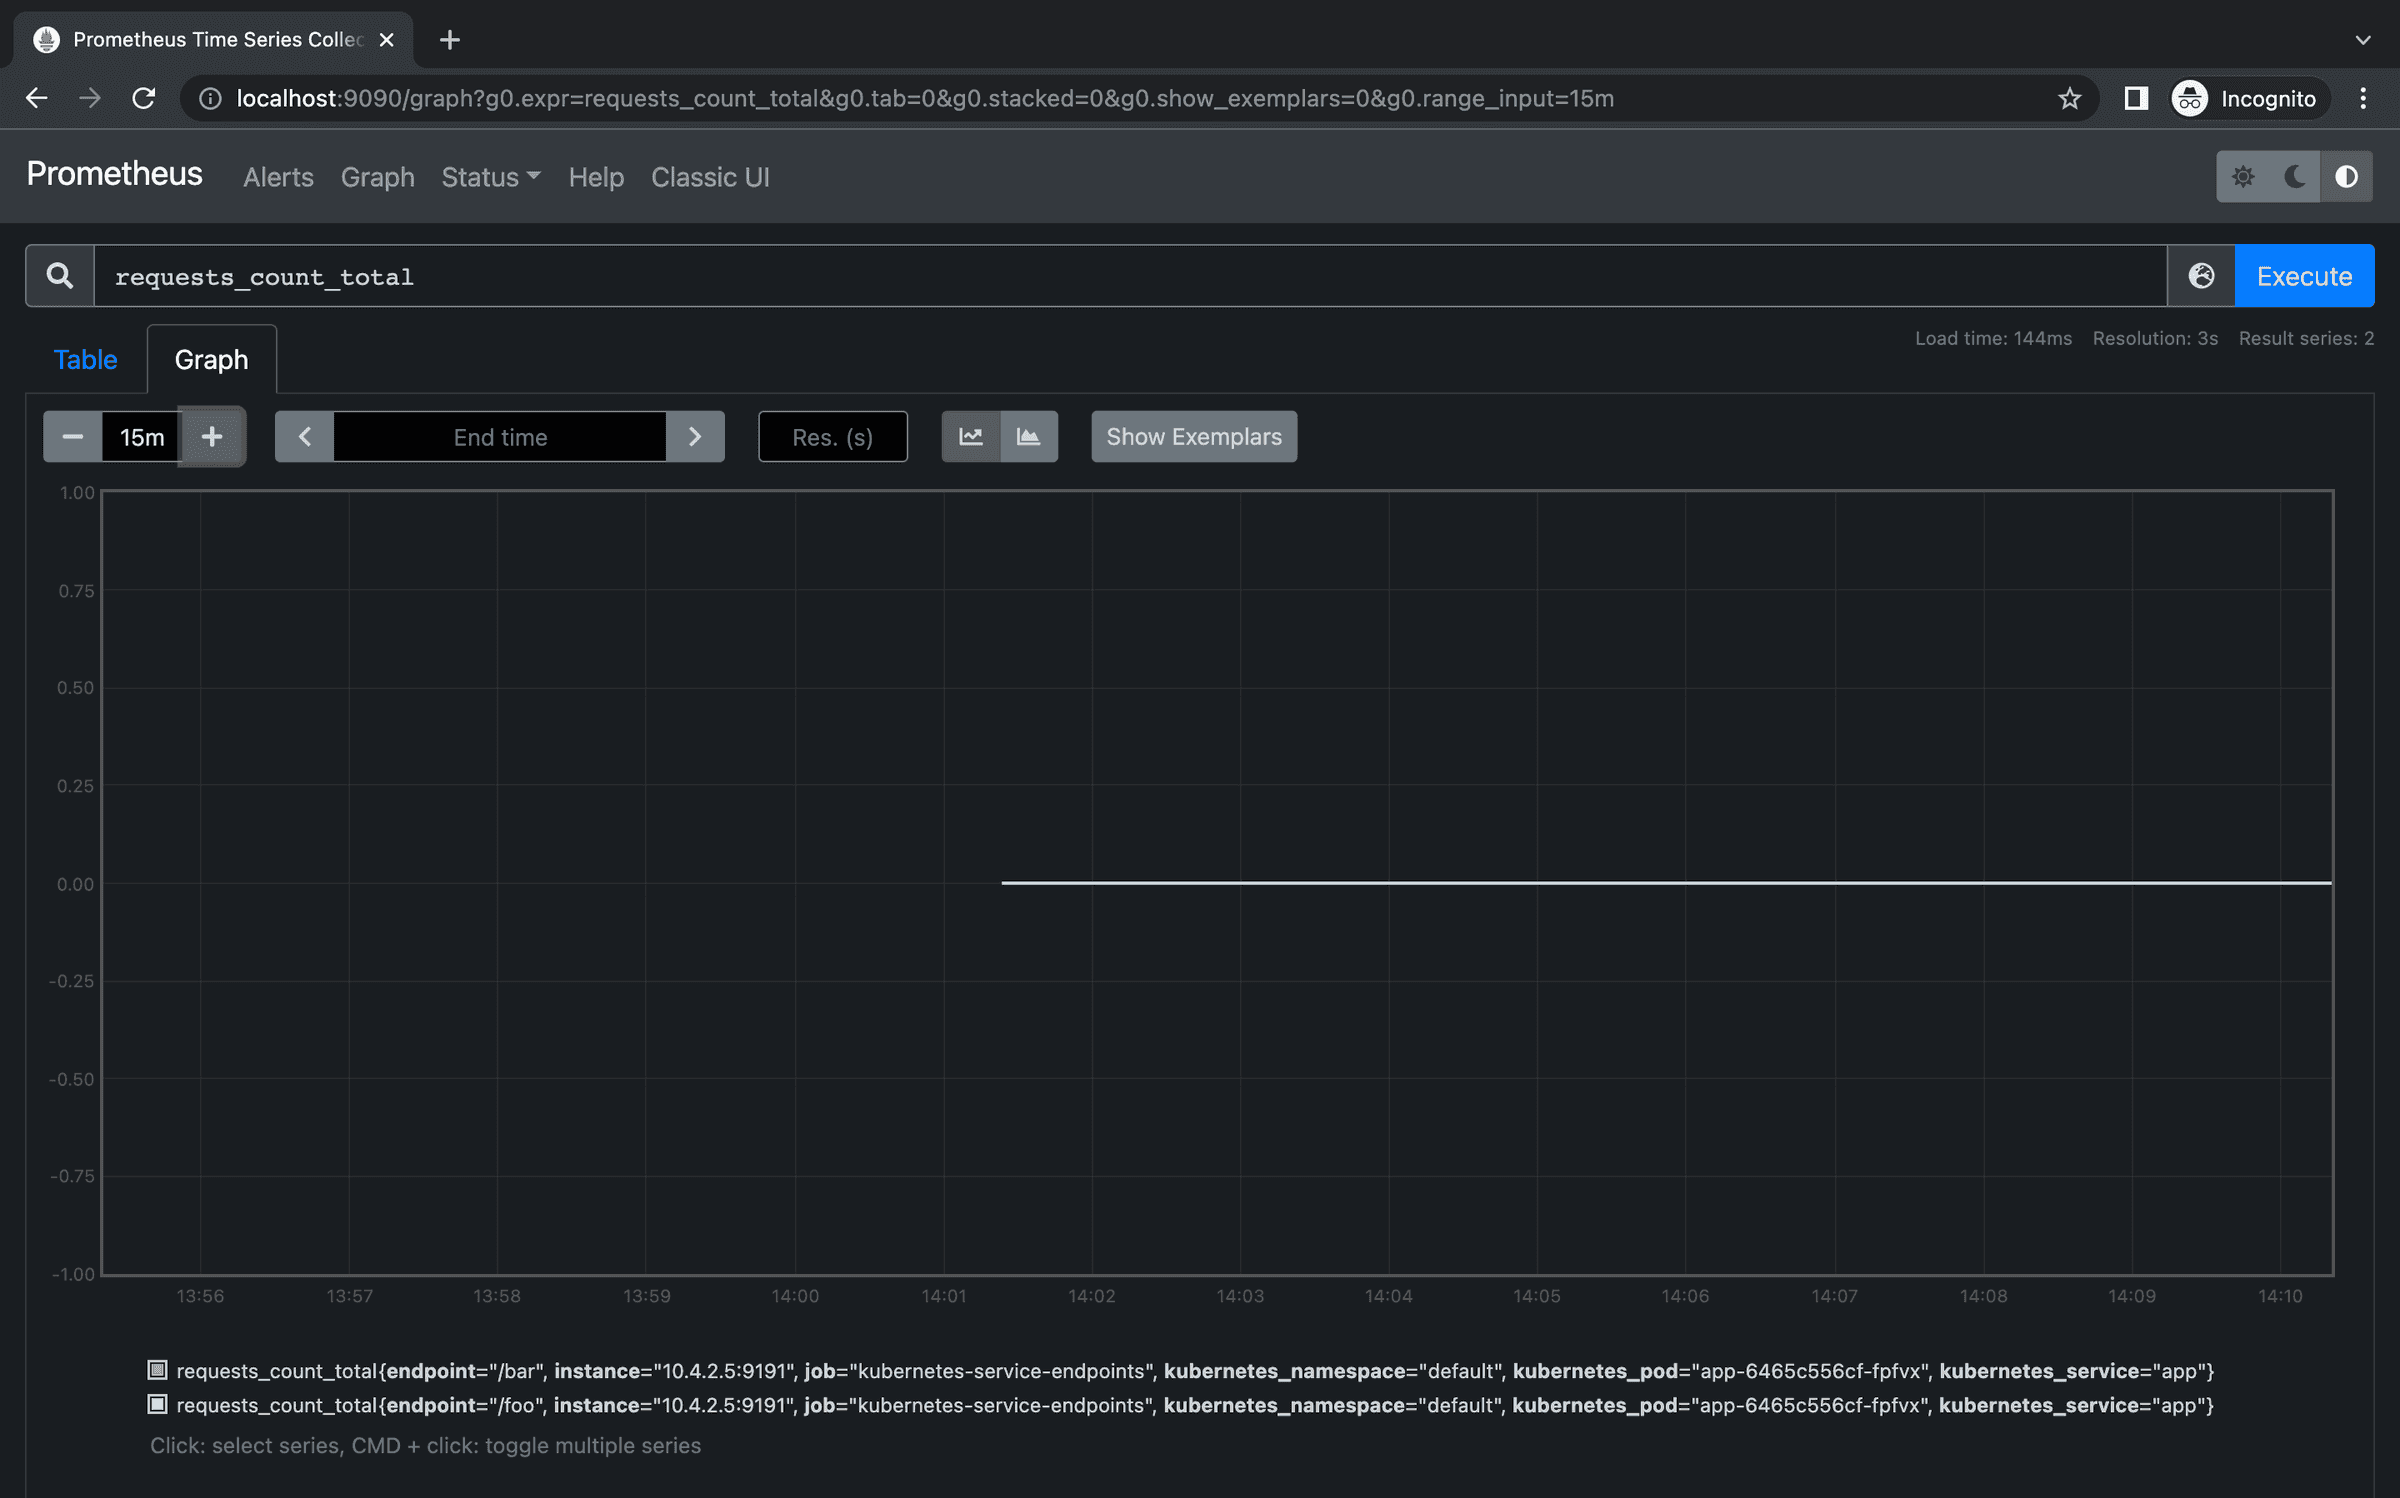
Task: Enable Show Exemplars
Action: pos(1193,436)
